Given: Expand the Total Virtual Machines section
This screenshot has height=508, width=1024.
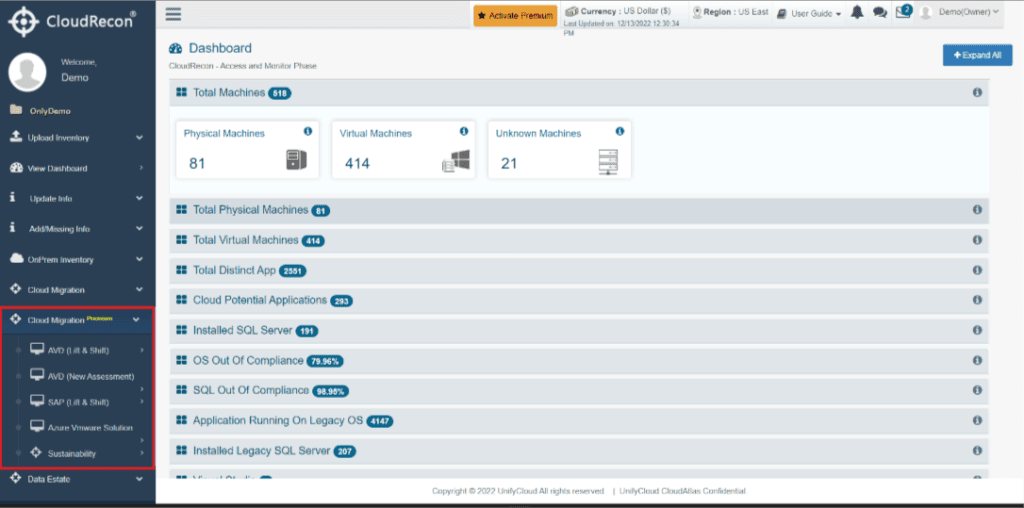Looking at the screenshot, I should 579,240.
